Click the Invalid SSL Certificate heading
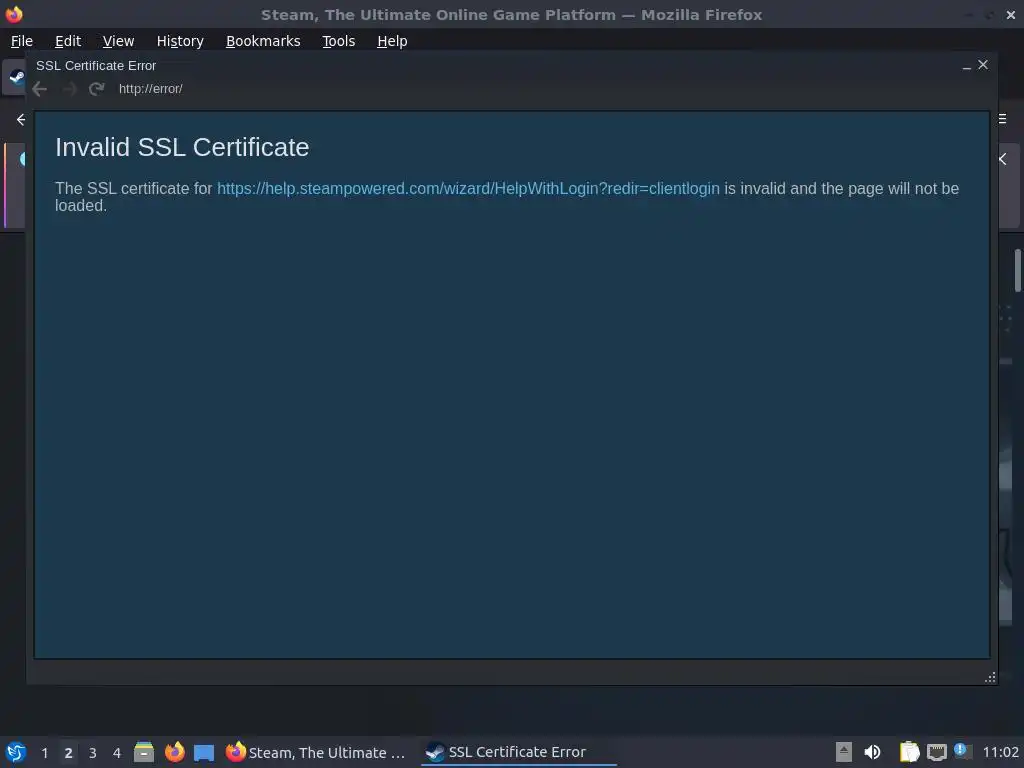Viewport: 1024px width, 768px height. coord(182,148)
